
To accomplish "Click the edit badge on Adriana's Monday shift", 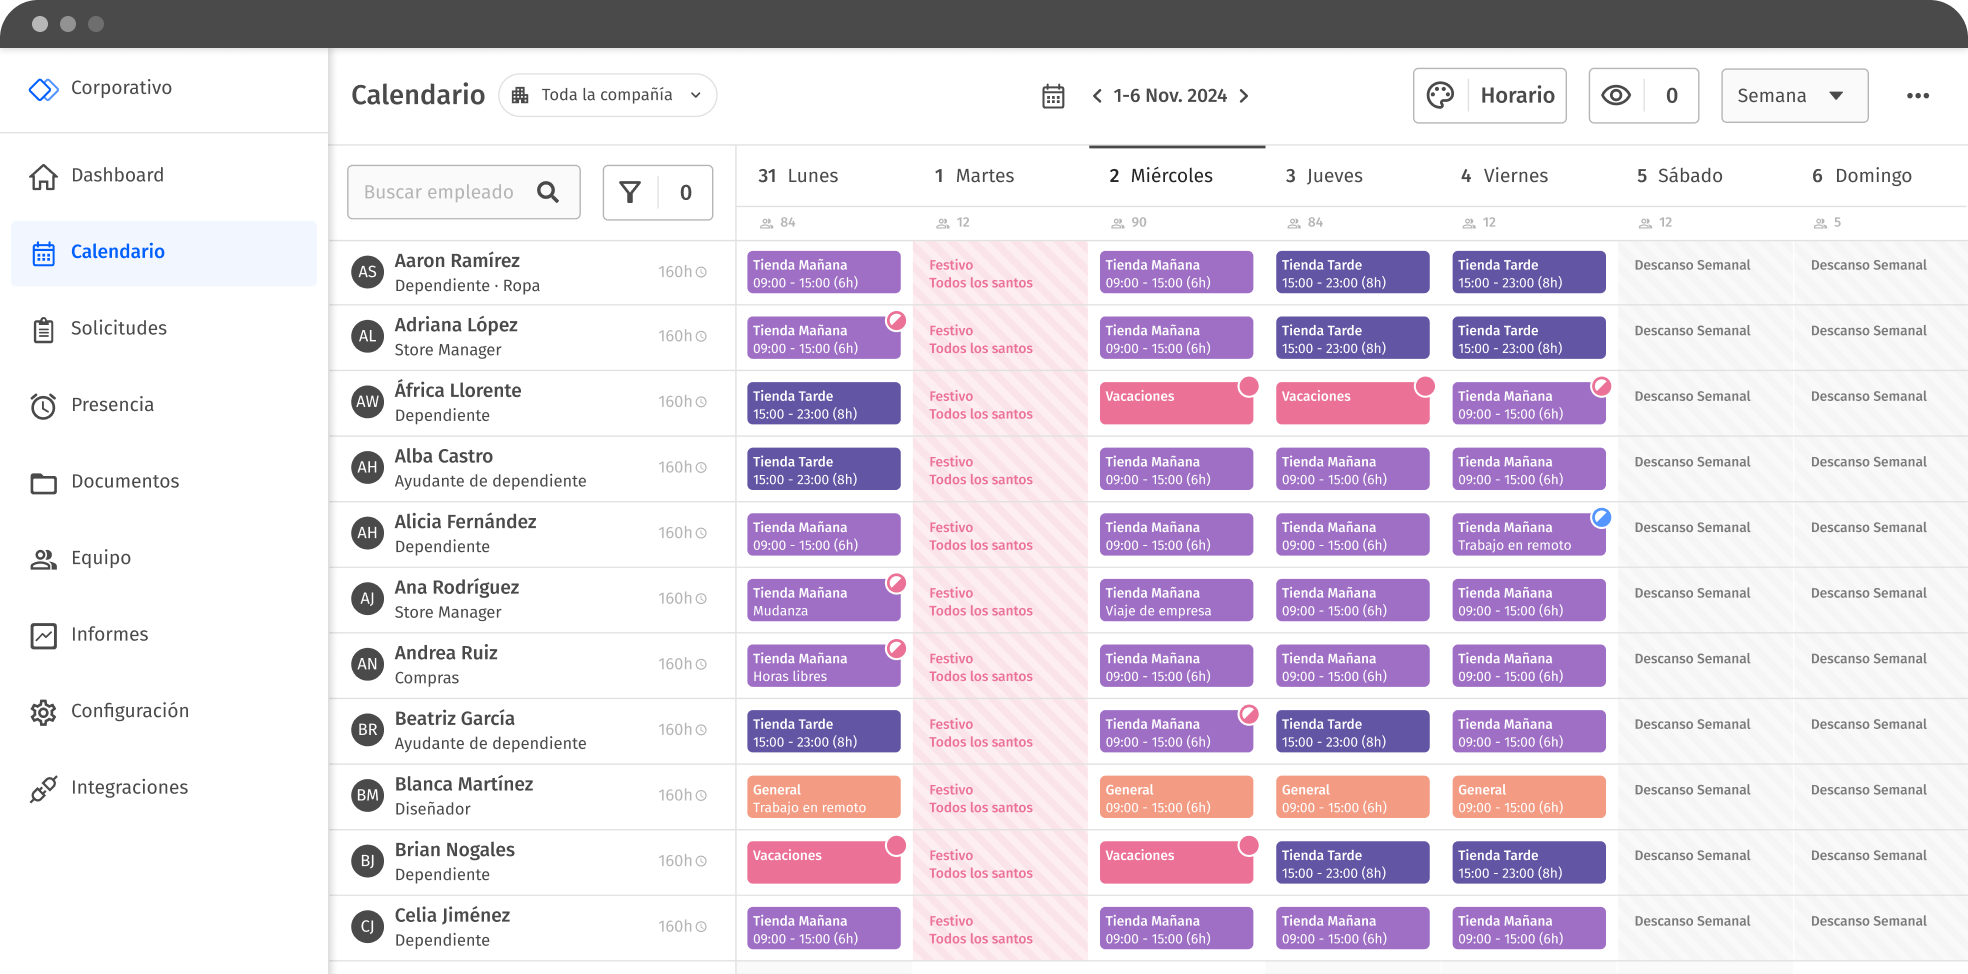I will pyautogui.click(x=895, y=321).
